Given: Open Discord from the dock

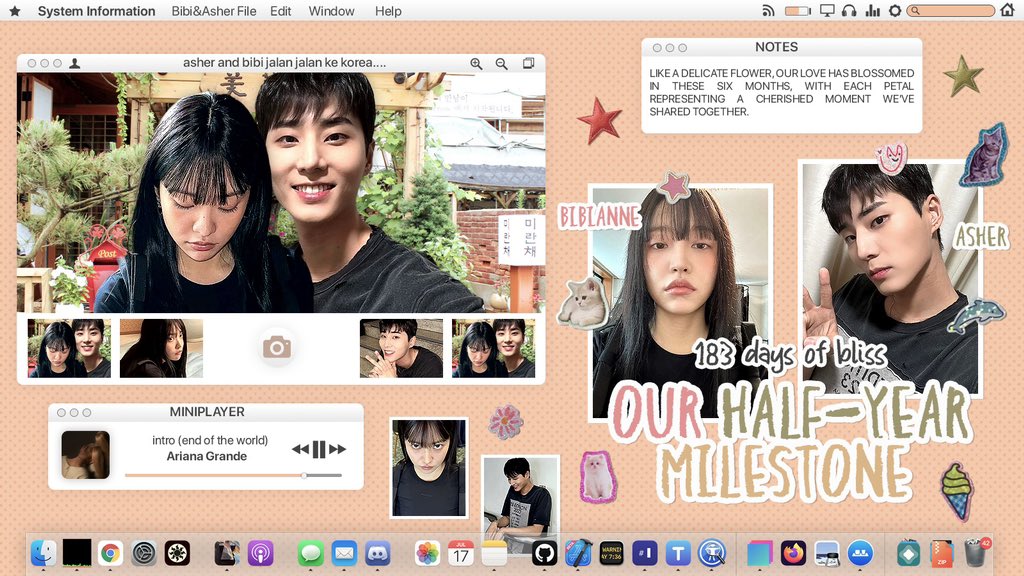Looking at the screenshot, I should (377, 553).
